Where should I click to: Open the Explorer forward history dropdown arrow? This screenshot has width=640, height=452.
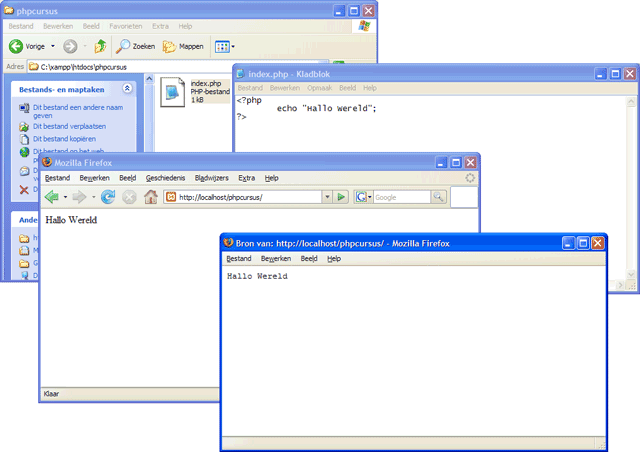pos(85,47)
